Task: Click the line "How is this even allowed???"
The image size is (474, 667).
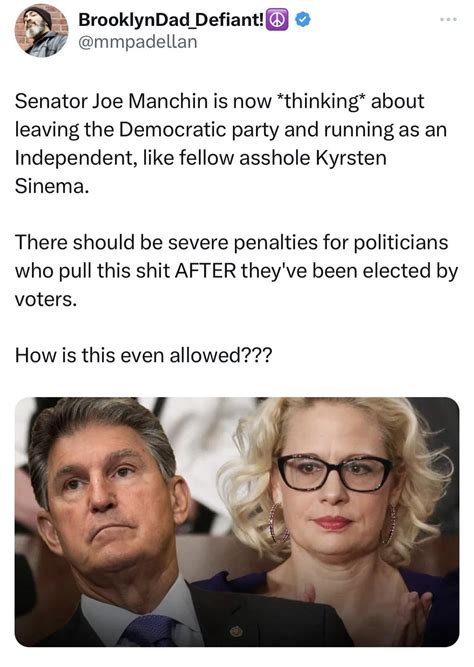Action: point(143,355)
